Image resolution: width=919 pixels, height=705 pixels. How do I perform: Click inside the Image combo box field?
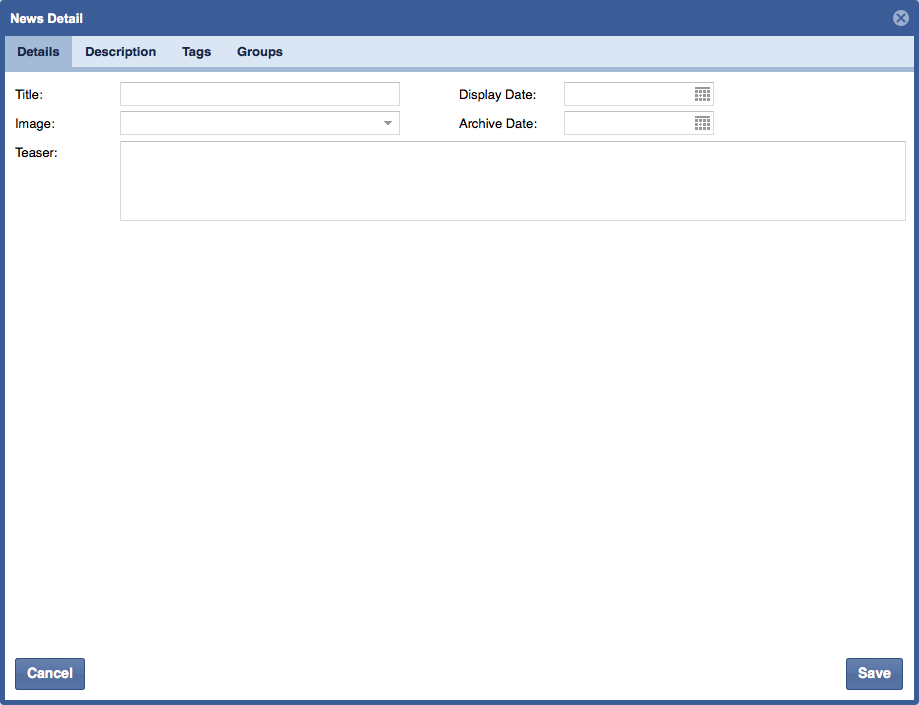pyautogui.click(x=248, y=123)
